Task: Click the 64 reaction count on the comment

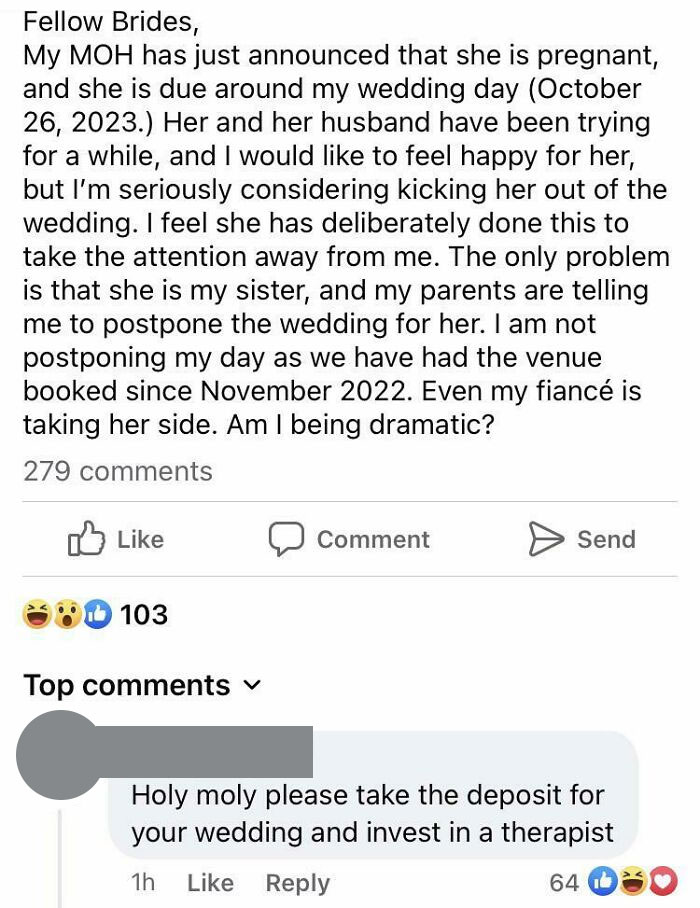Action: pos(564,882)
